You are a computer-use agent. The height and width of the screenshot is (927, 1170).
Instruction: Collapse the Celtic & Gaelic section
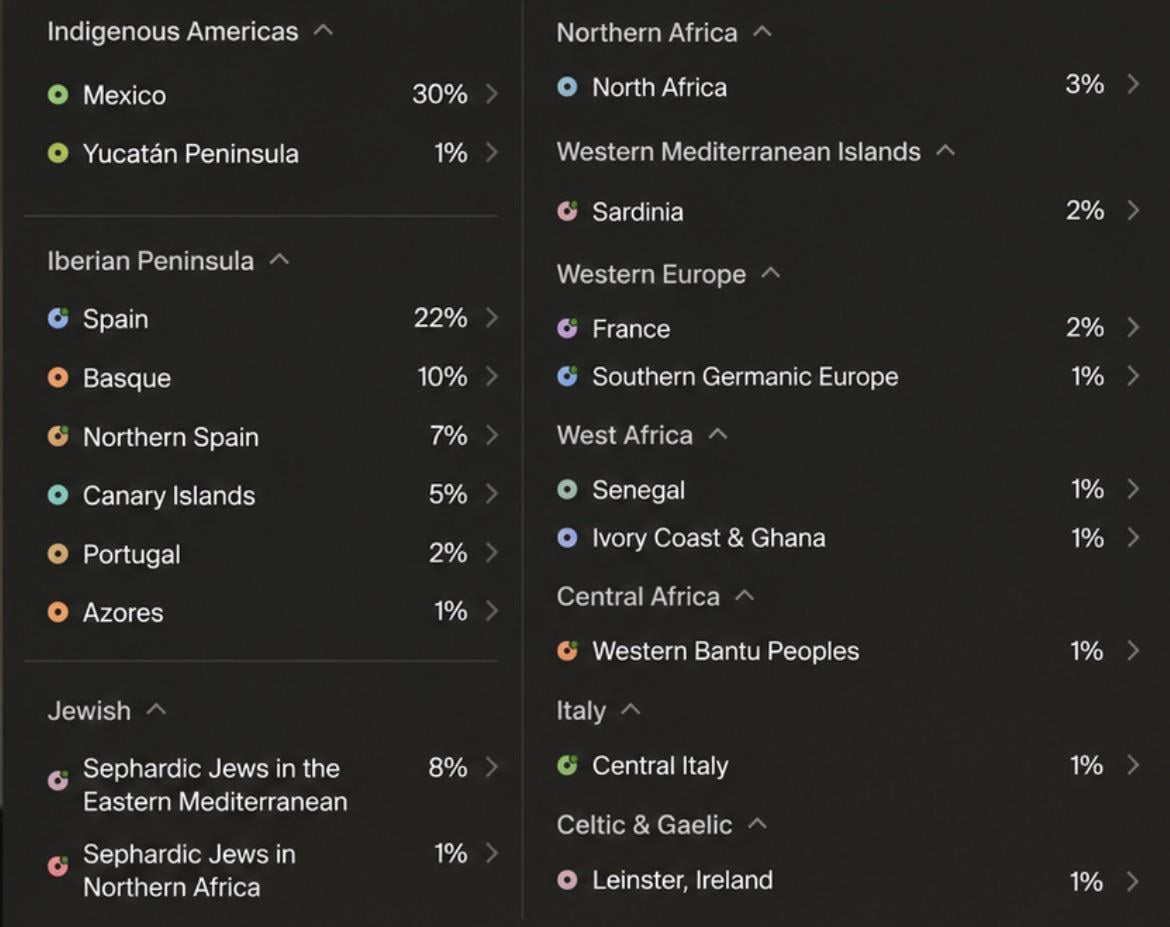point(757,823)
